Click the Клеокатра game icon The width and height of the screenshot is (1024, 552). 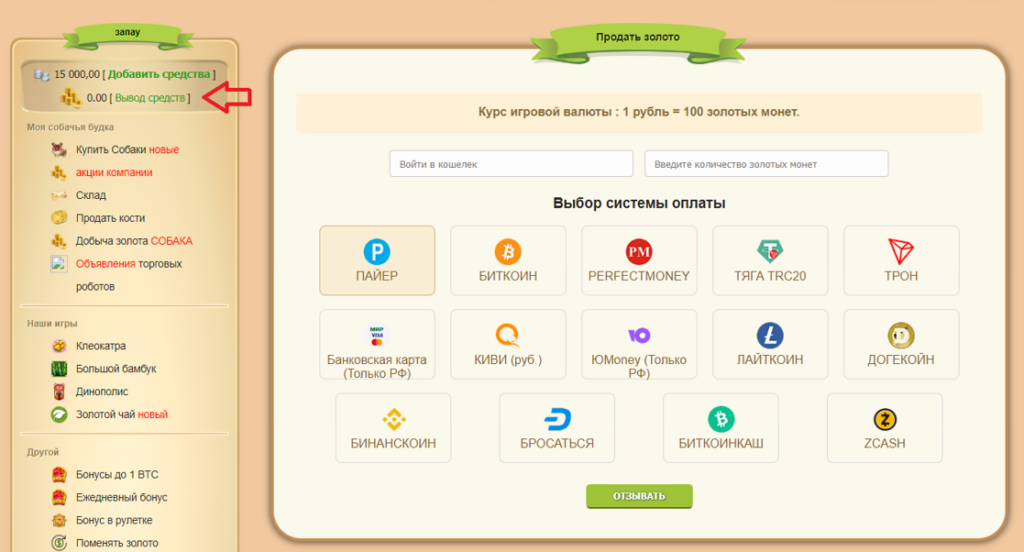click(59, 346)
